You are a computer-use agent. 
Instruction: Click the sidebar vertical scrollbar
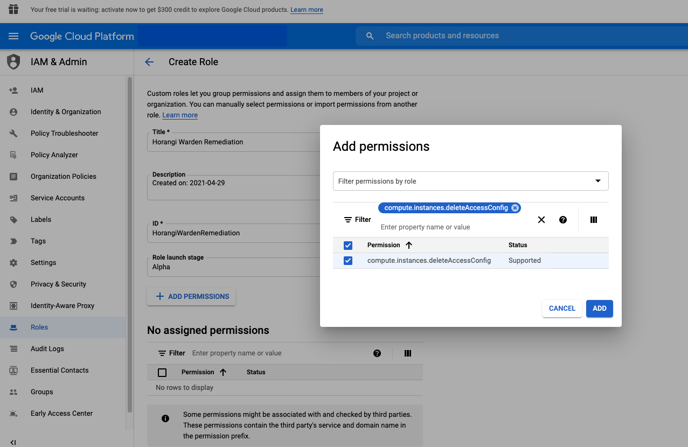(129, 245)
